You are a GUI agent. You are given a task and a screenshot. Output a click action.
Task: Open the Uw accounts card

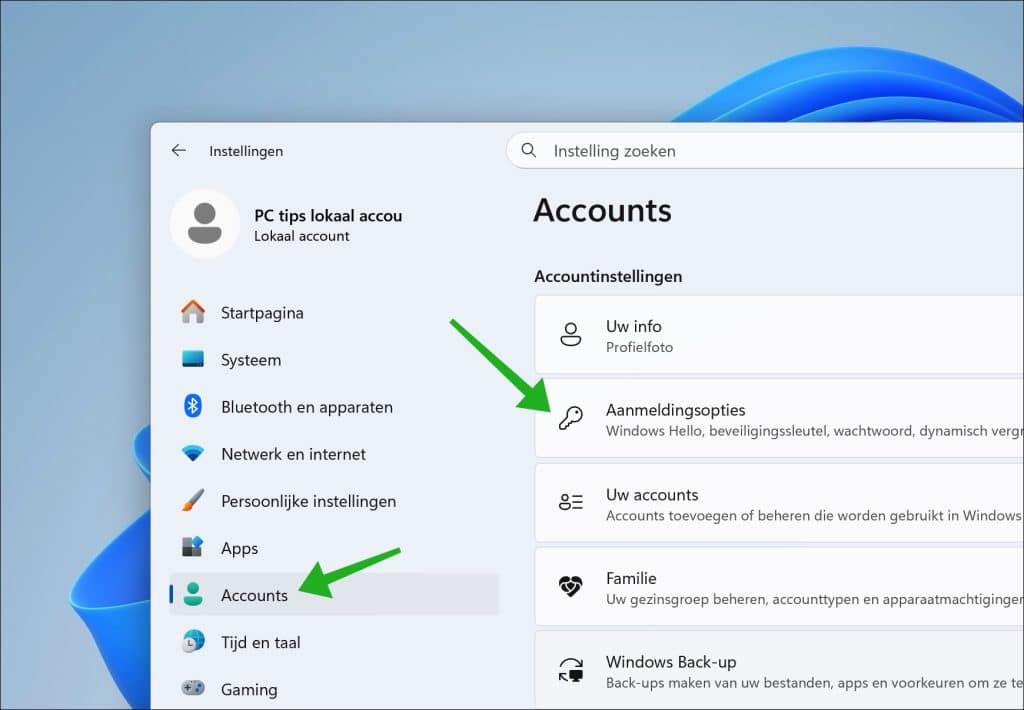click(779, 502)
